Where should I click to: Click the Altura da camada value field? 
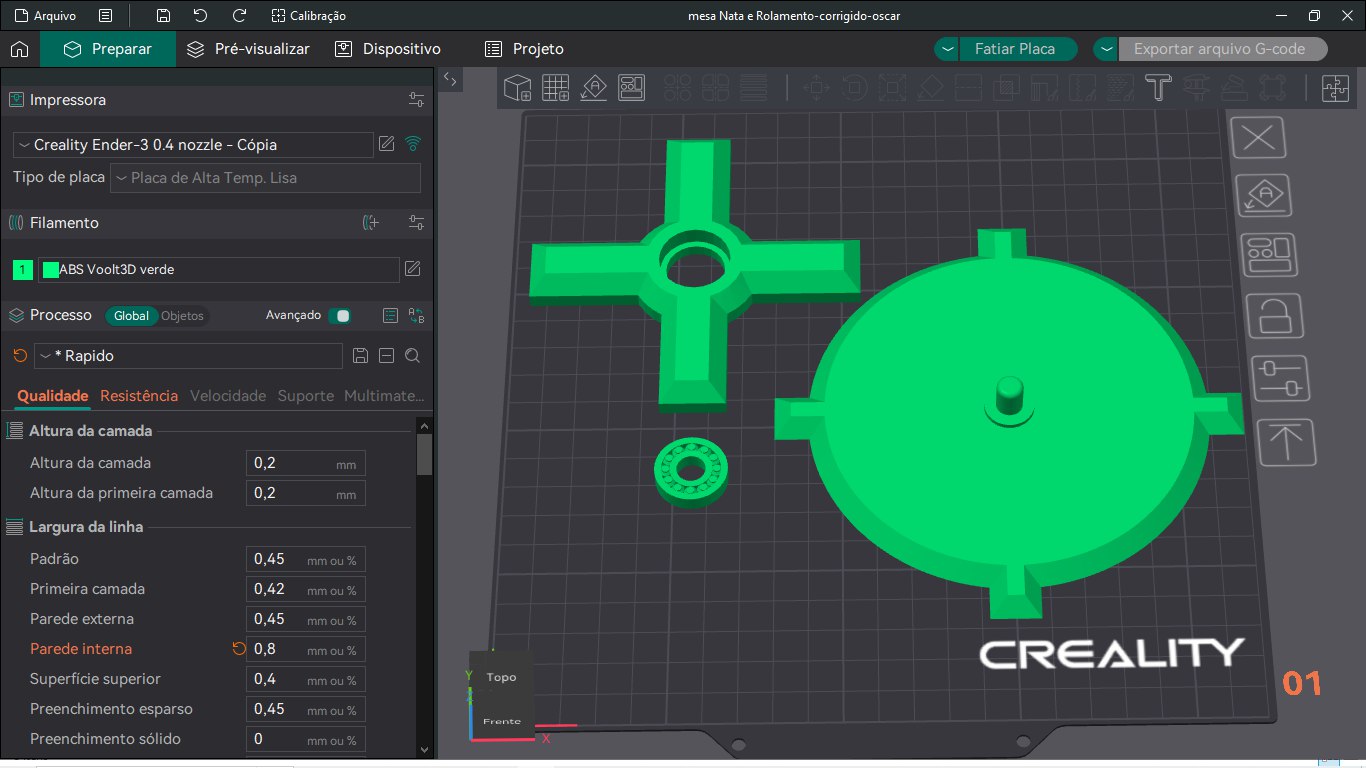point(306,463)
